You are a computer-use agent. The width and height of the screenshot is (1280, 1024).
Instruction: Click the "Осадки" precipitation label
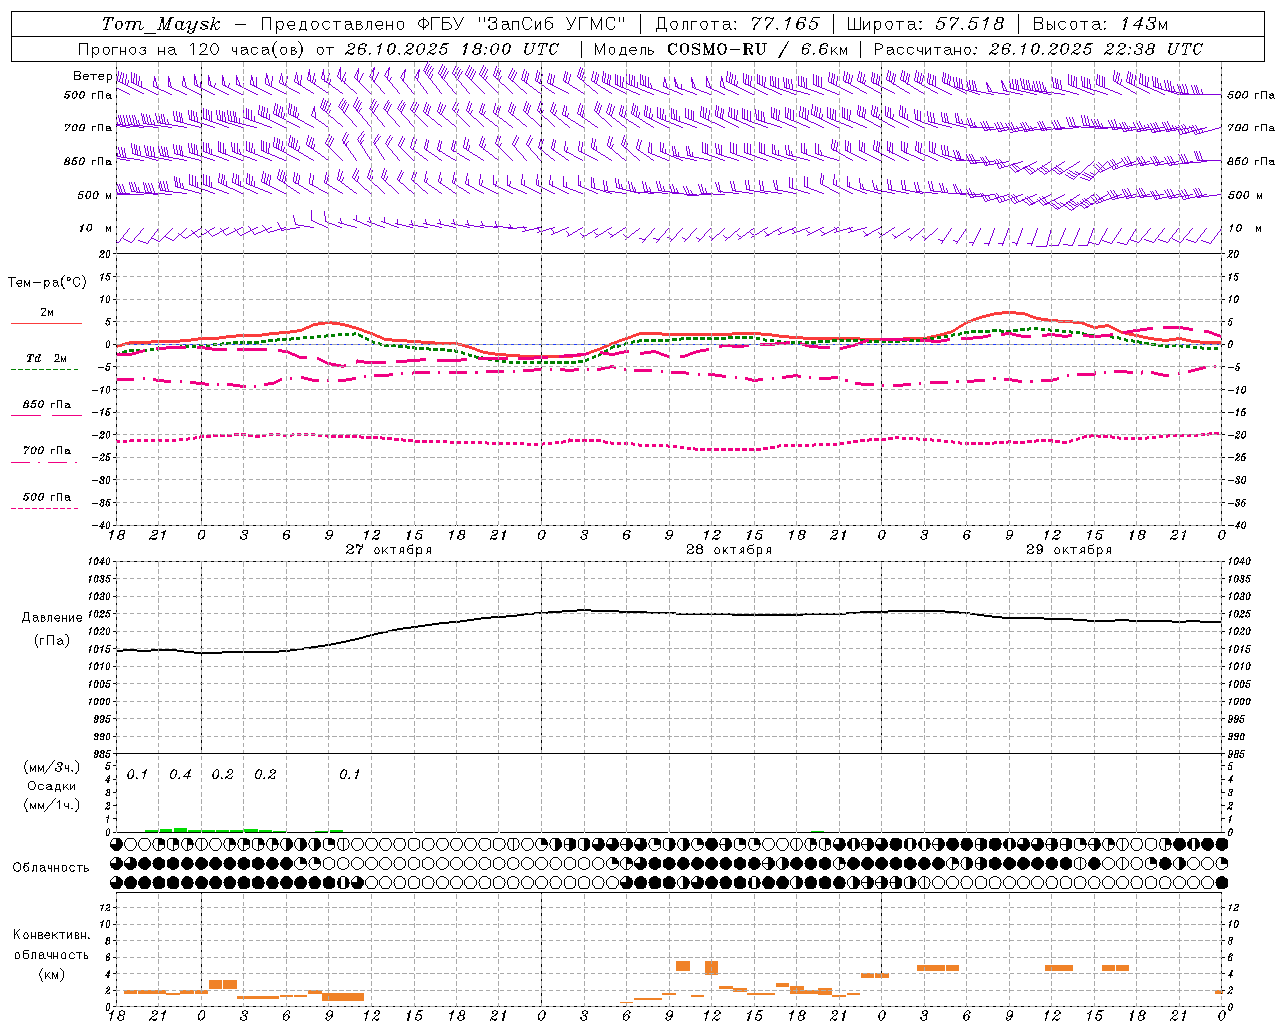click(x=52, y=786)
